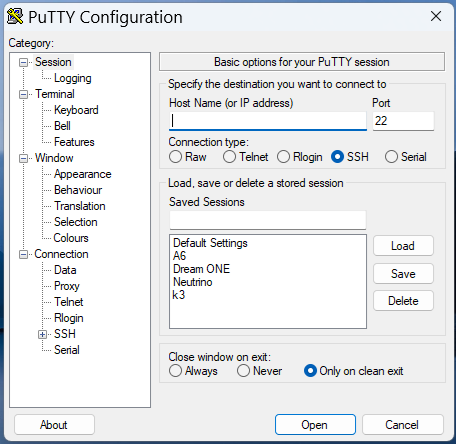Collapse the Session tree node
Image resolution: width=456 pixels, height=444 pixels.
pos(23,62)
